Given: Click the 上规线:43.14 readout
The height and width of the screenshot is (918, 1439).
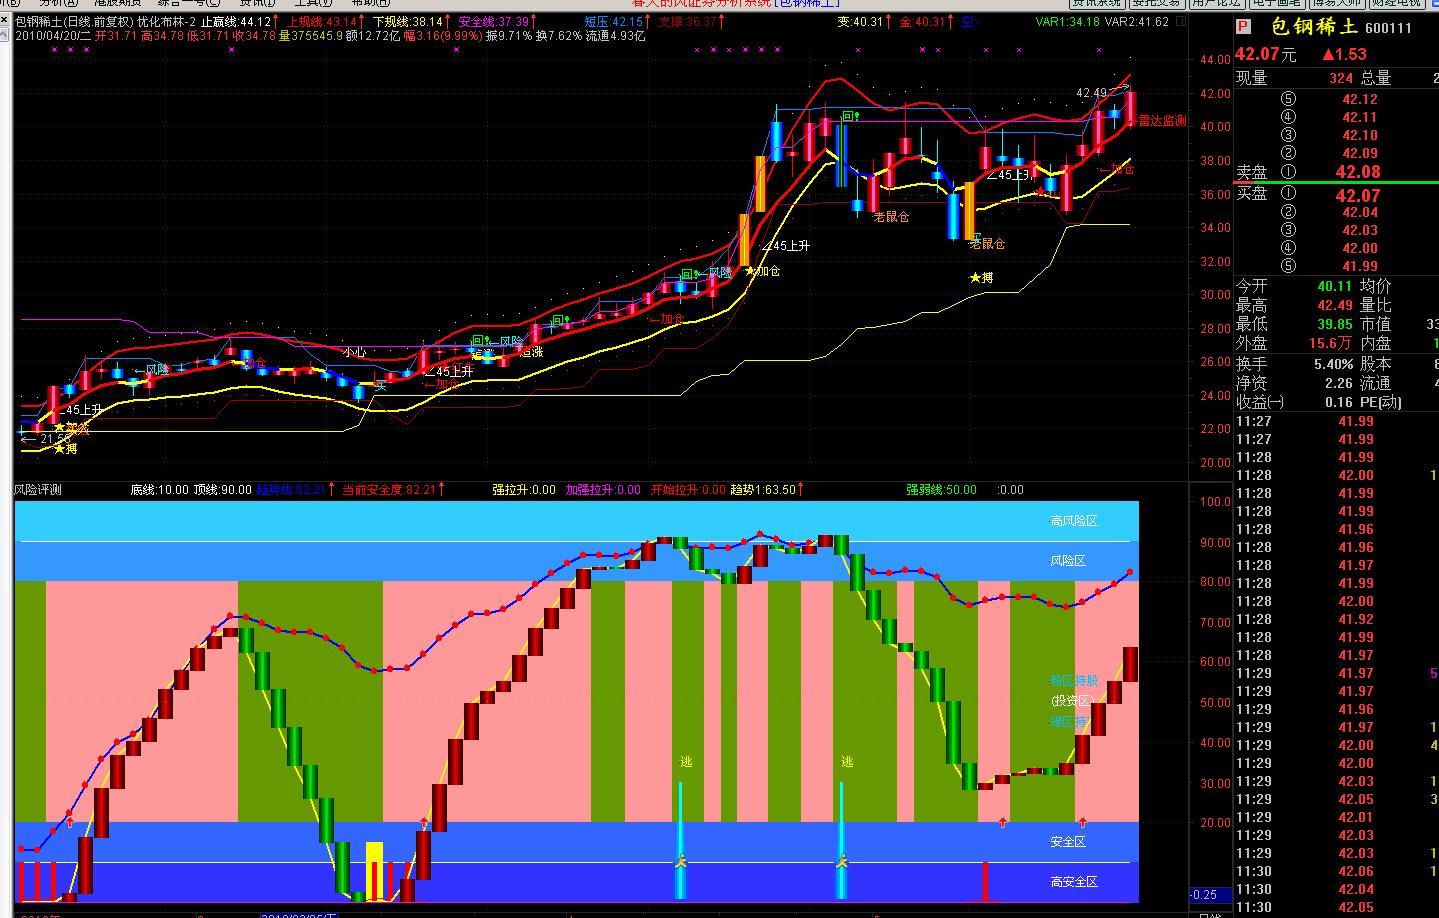Looking at the screenshot, I should point(322,22).
